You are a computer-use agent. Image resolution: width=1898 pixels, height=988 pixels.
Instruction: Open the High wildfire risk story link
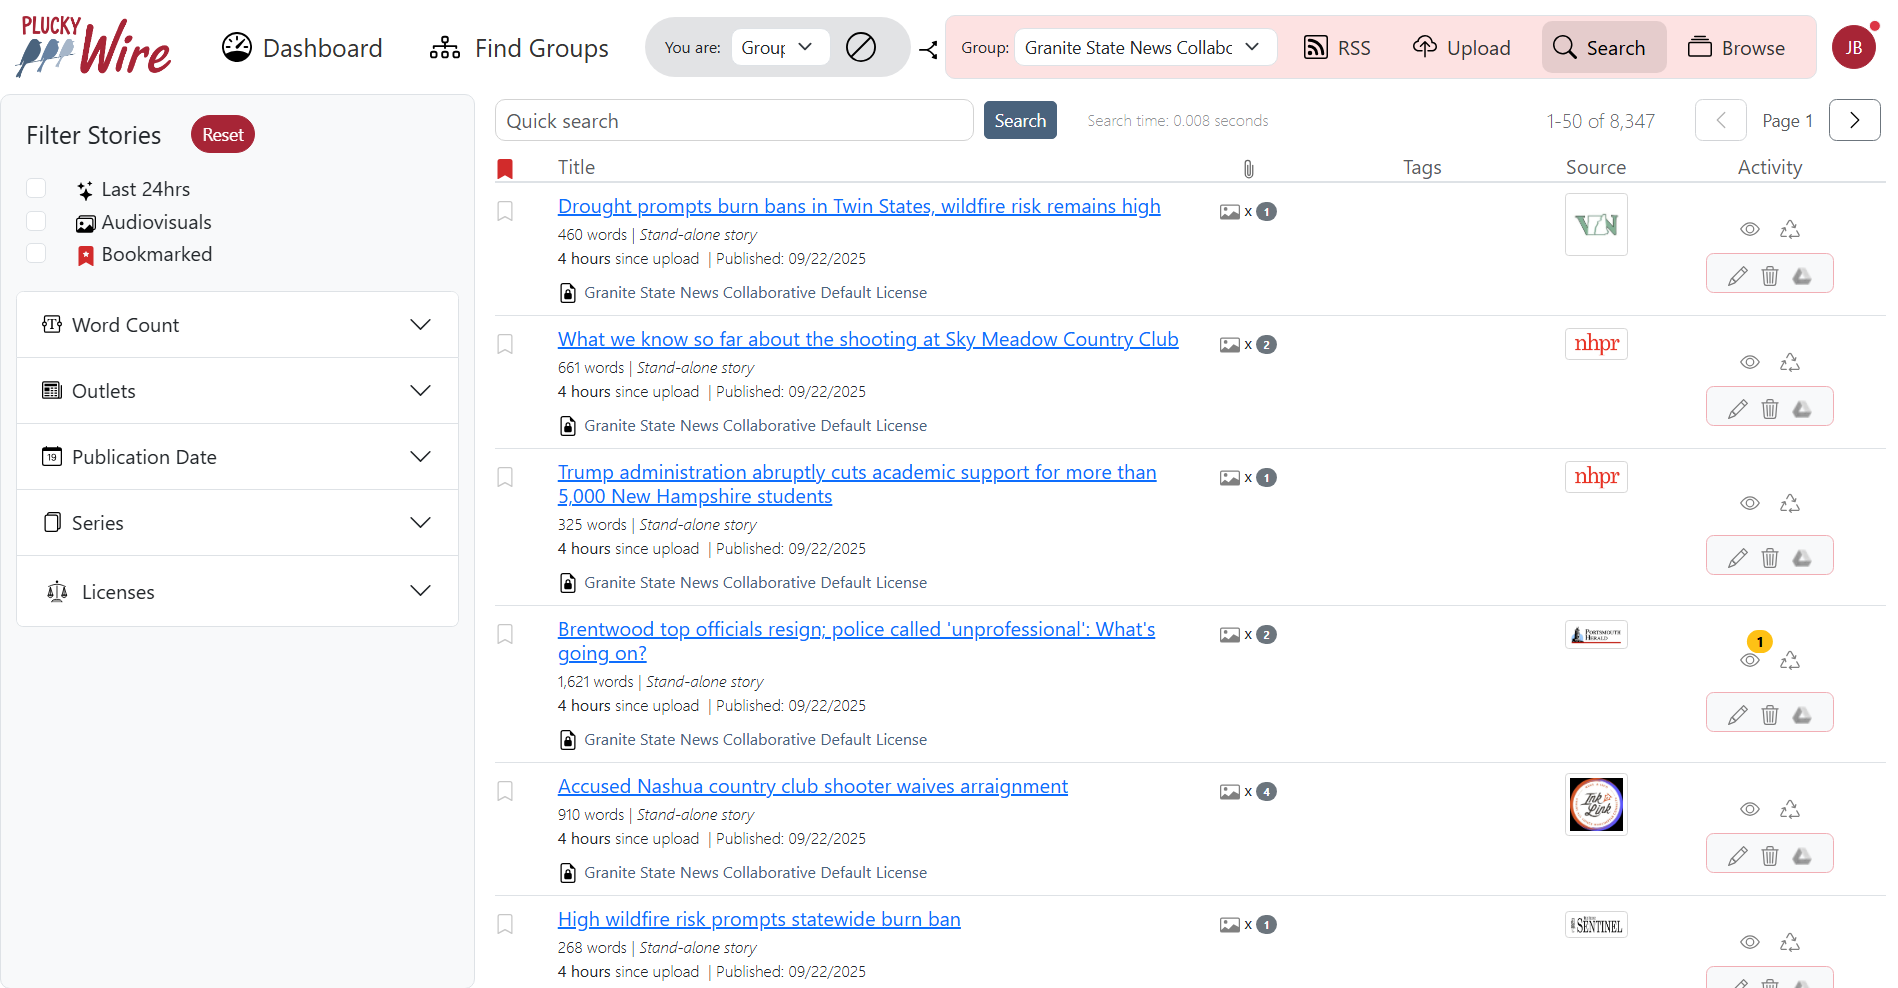[x=759, y=919]
